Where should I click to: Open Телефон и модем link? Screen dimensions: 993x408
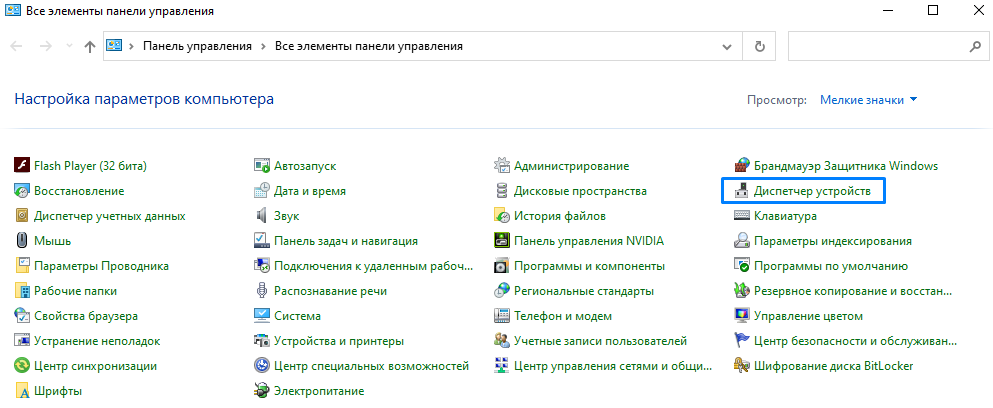[563, 316]
